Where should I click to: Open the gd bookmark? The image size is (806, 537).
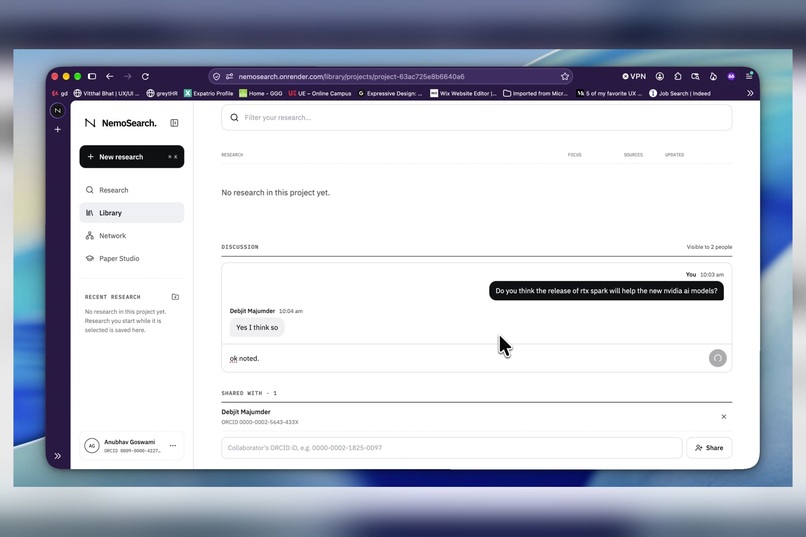pyautogui.click(x=60, y=93)
